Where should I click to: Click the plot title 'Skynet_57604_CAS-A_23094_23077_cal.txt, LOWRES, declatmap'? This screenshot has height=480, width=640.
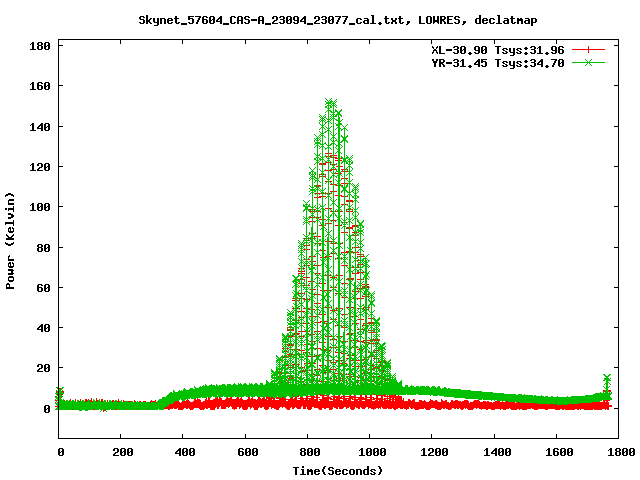338,20
